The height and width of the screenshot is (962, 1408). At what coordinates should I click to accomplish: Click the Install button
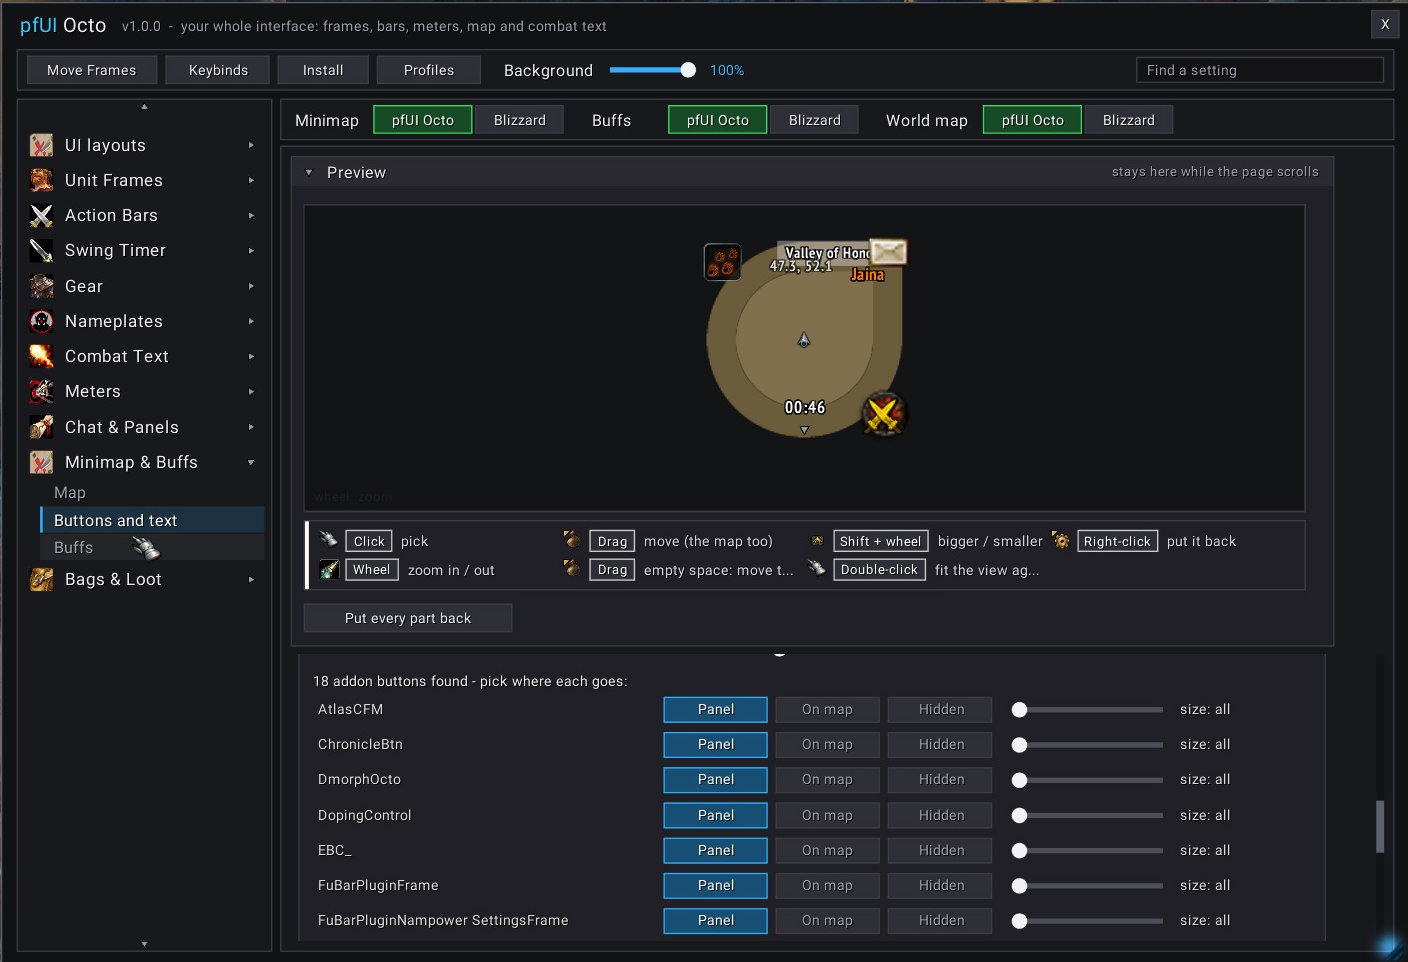(x=323, y=70)
